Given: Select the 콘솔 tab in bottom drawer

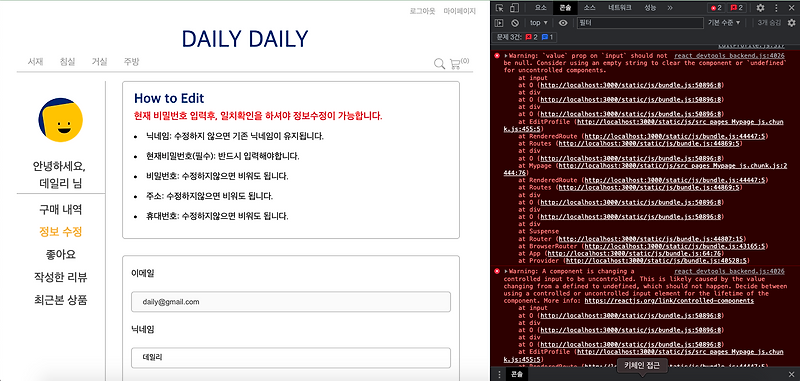Looking at the screenshot, I should point(517,374).
